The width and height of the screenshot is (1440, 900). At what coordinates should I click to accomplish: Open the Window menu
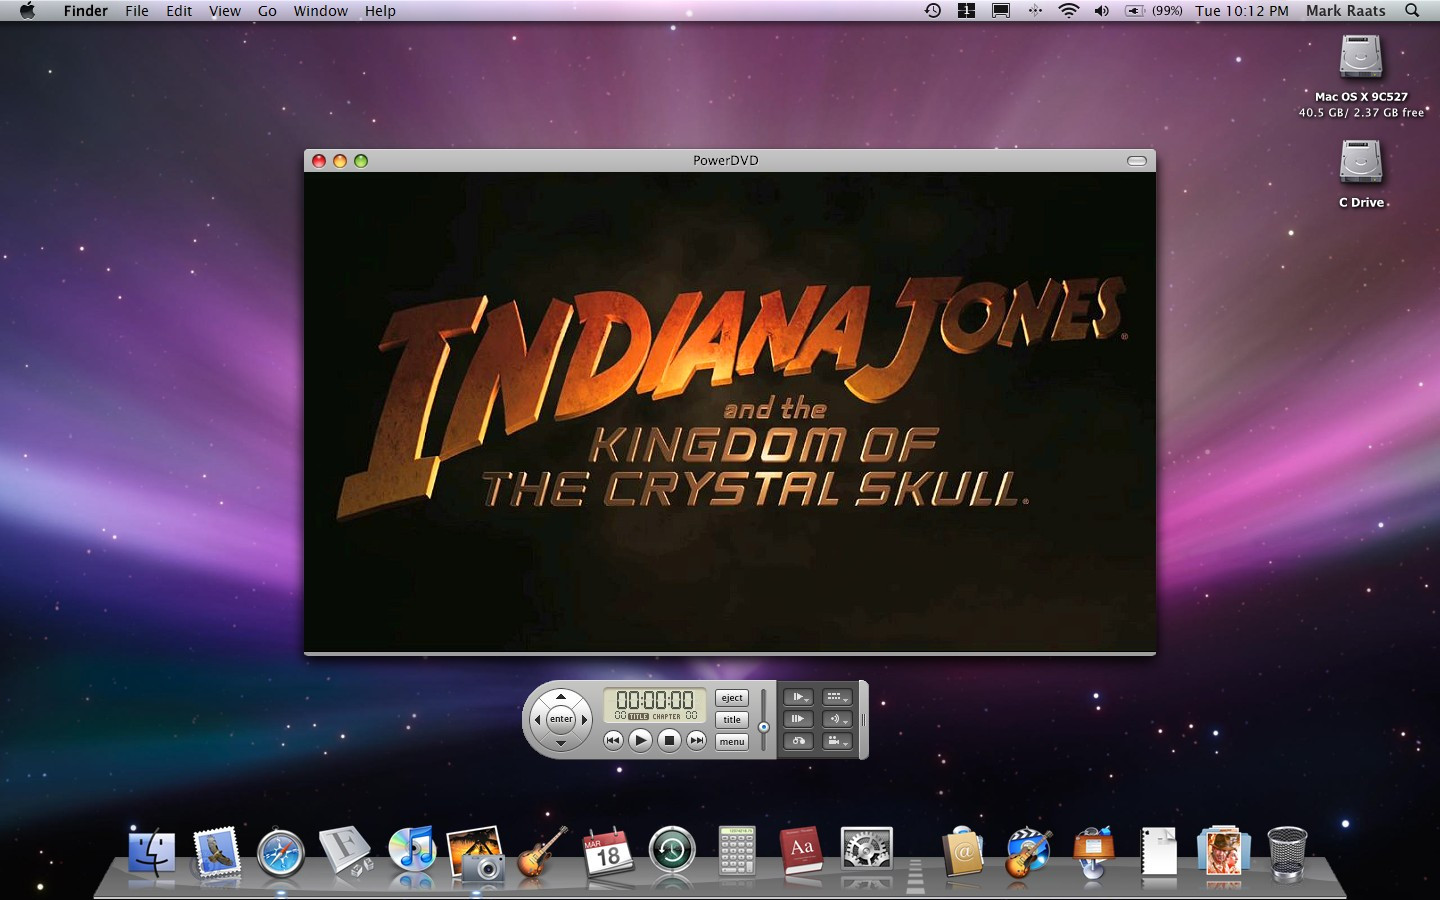[321, 11]
